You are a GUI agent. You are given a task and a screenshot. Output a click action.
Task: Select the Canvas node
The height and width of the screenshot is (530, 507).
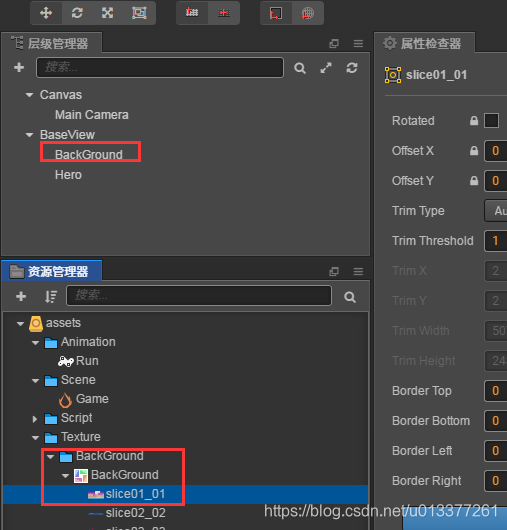[61, 95]
